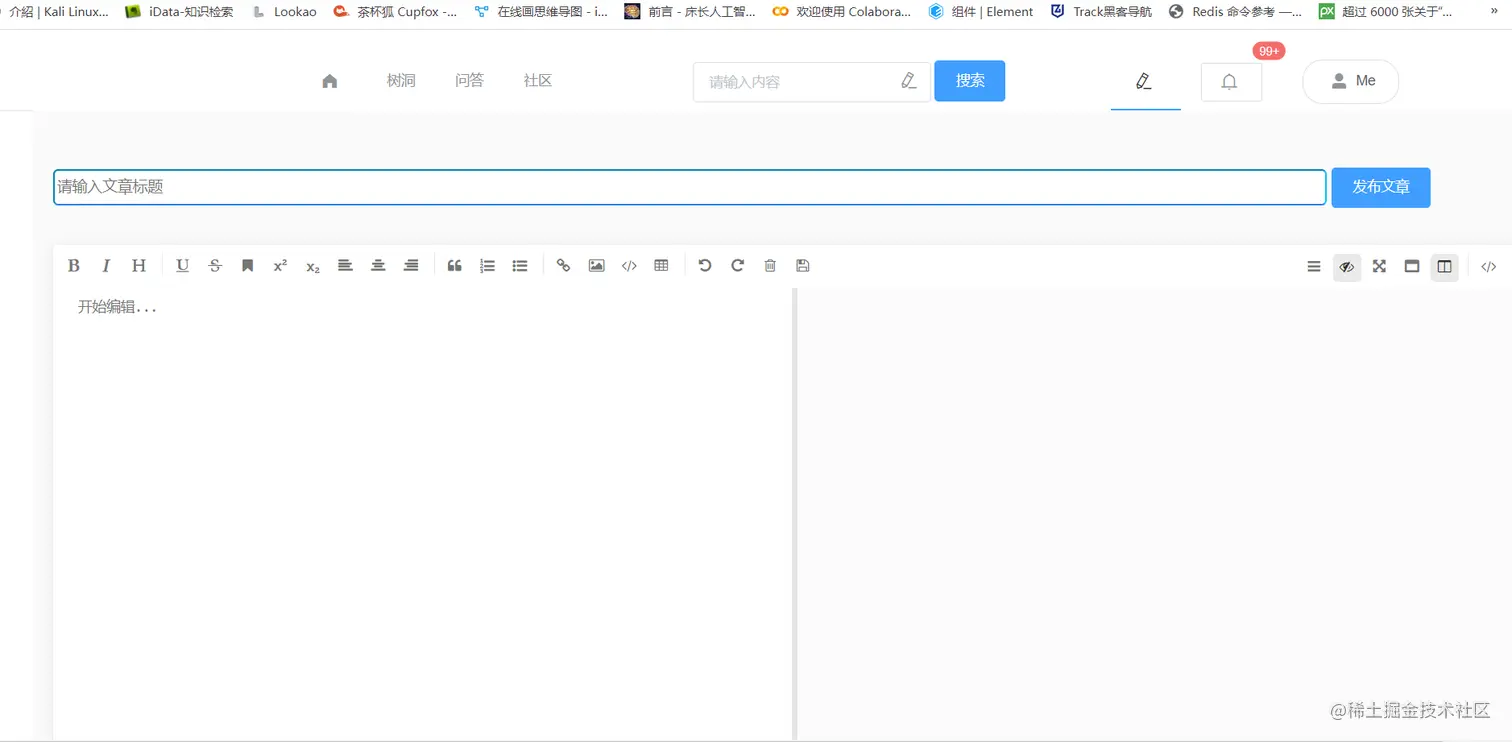
Task: Open the heading (H) level menu
Action: 139,266
